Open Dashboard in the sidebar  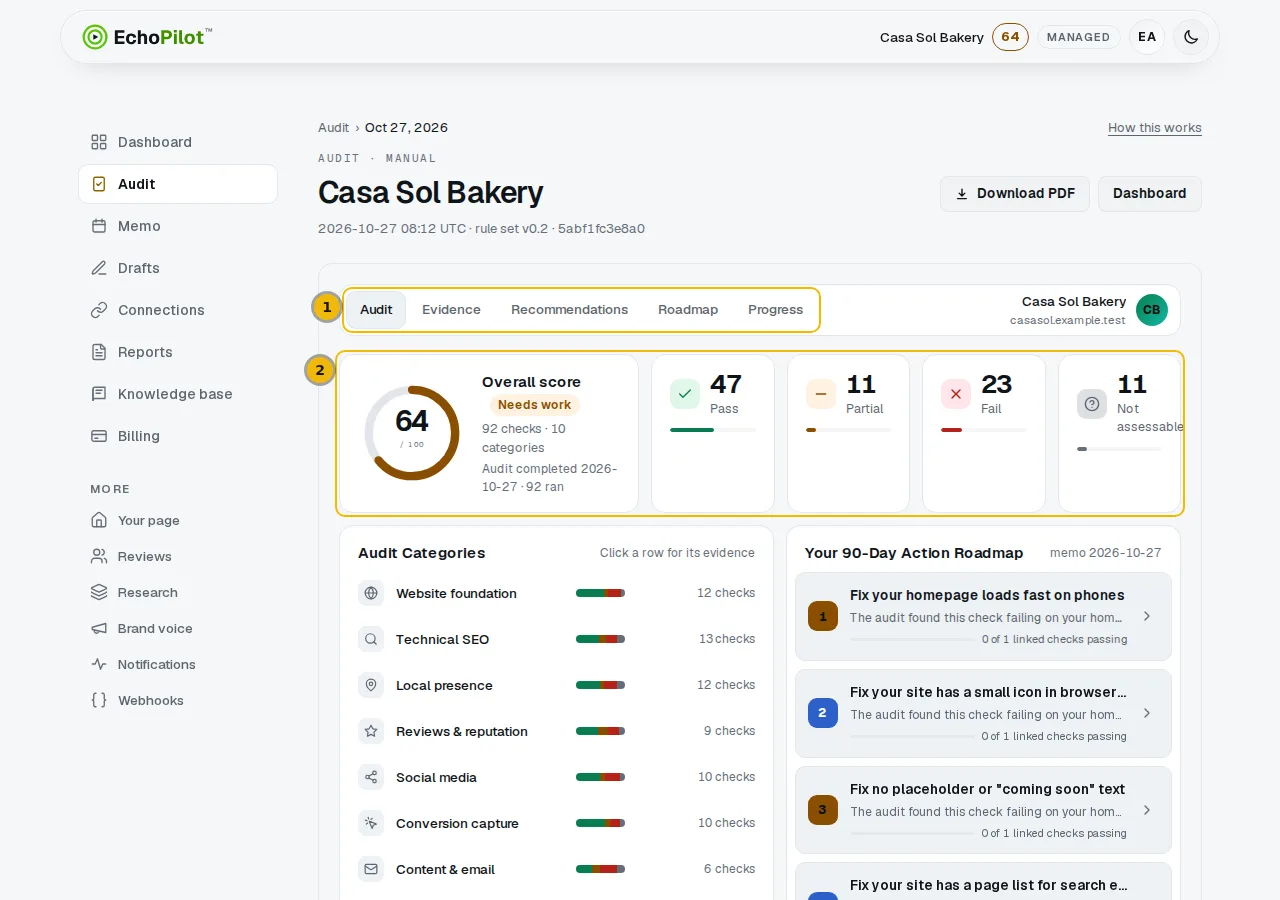[x=178, y=142]
